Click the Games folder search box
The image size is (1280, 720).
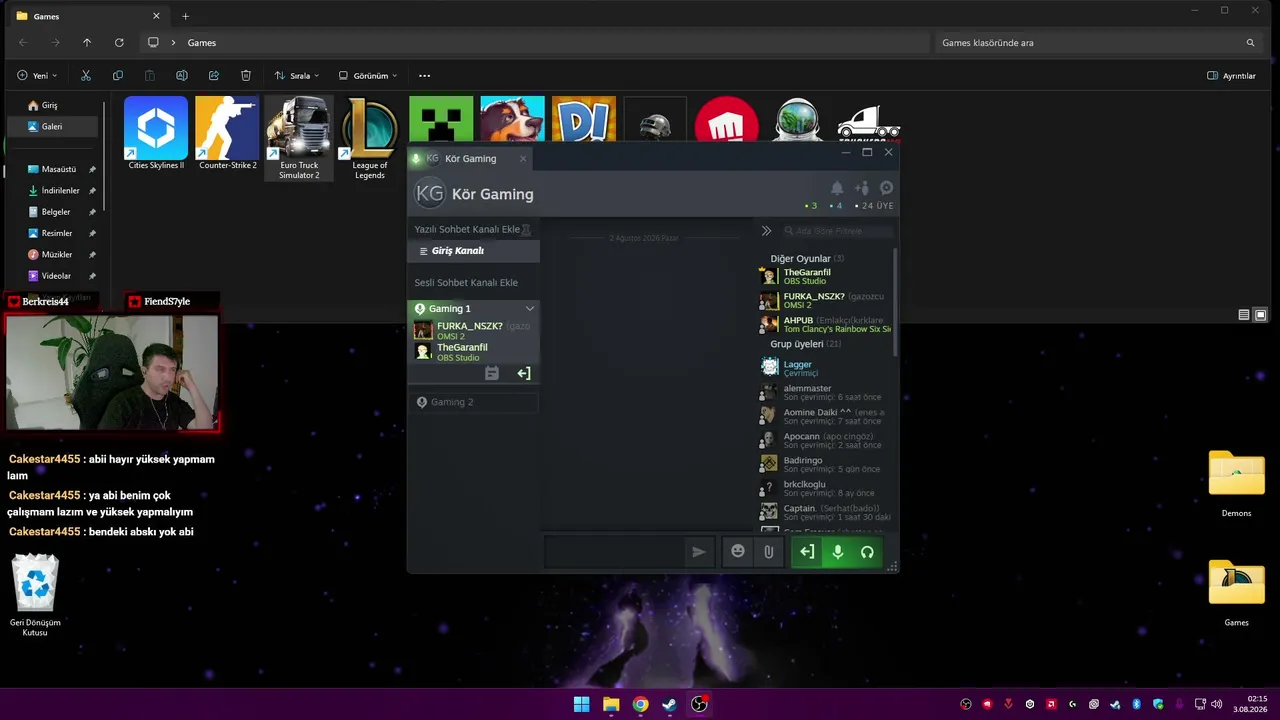tap(1098, 43)
